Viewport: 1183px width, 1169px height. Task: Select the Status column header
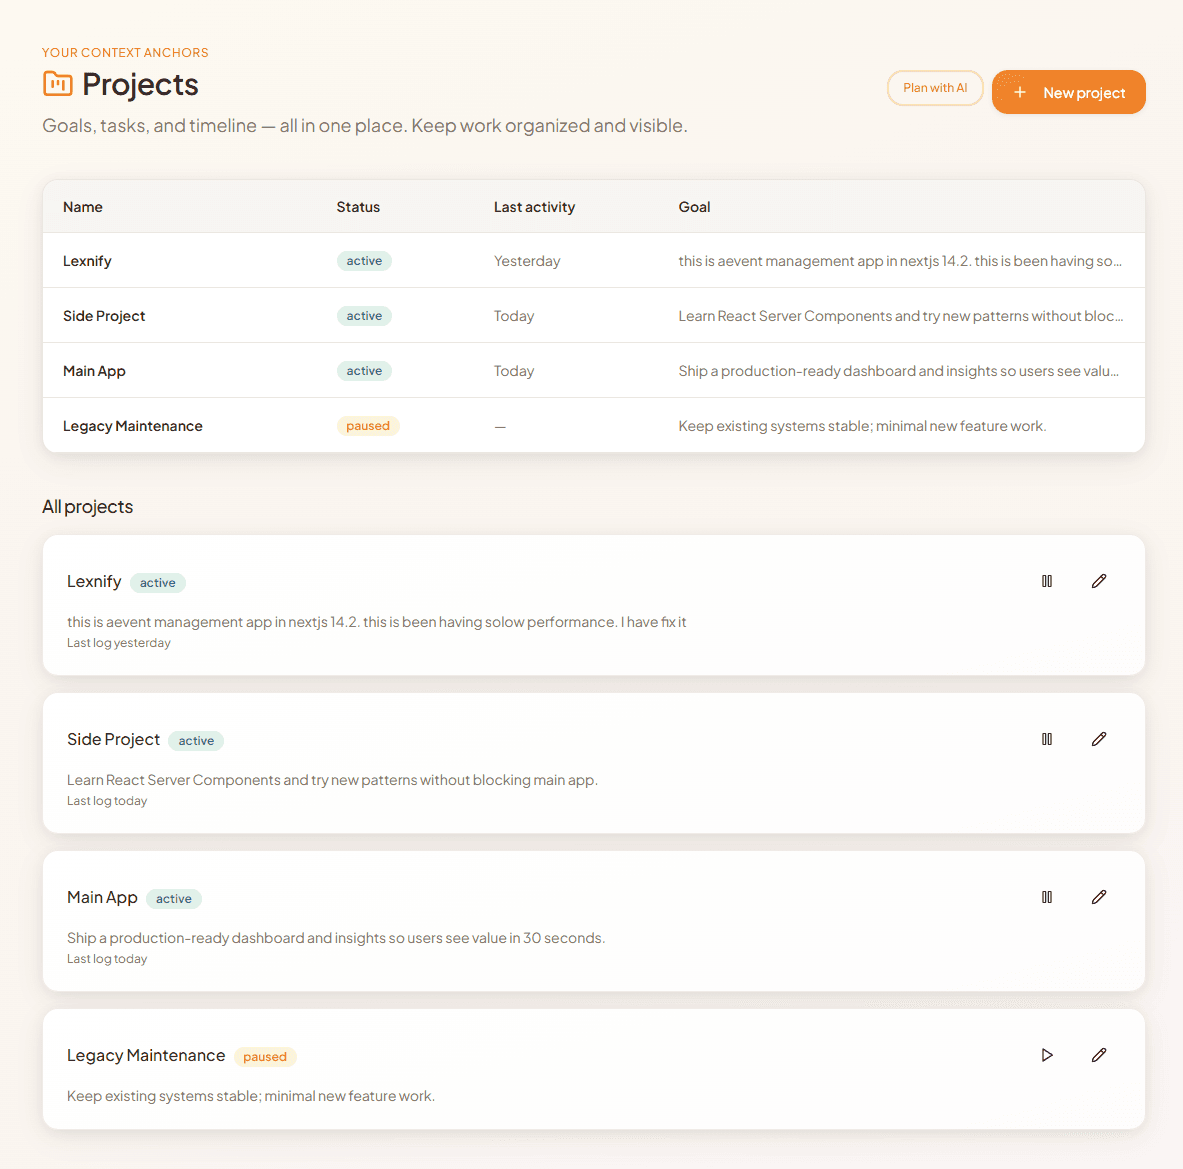tap(358, 207)
